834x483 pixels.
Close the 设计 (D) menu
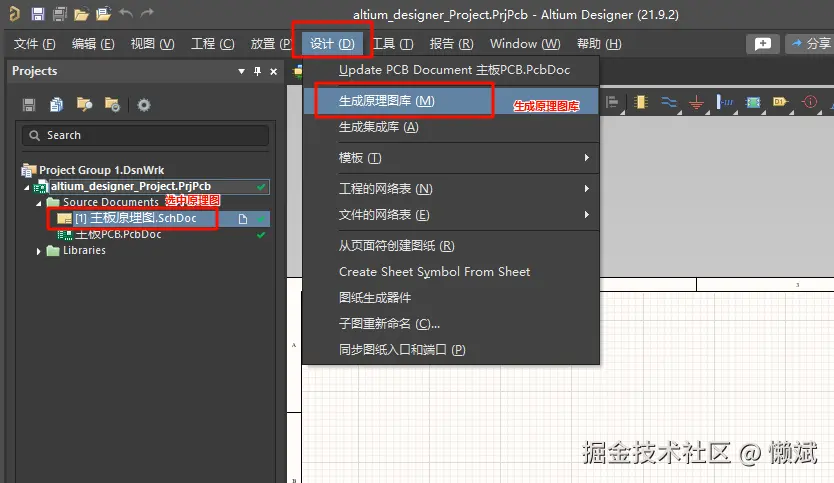332,44
